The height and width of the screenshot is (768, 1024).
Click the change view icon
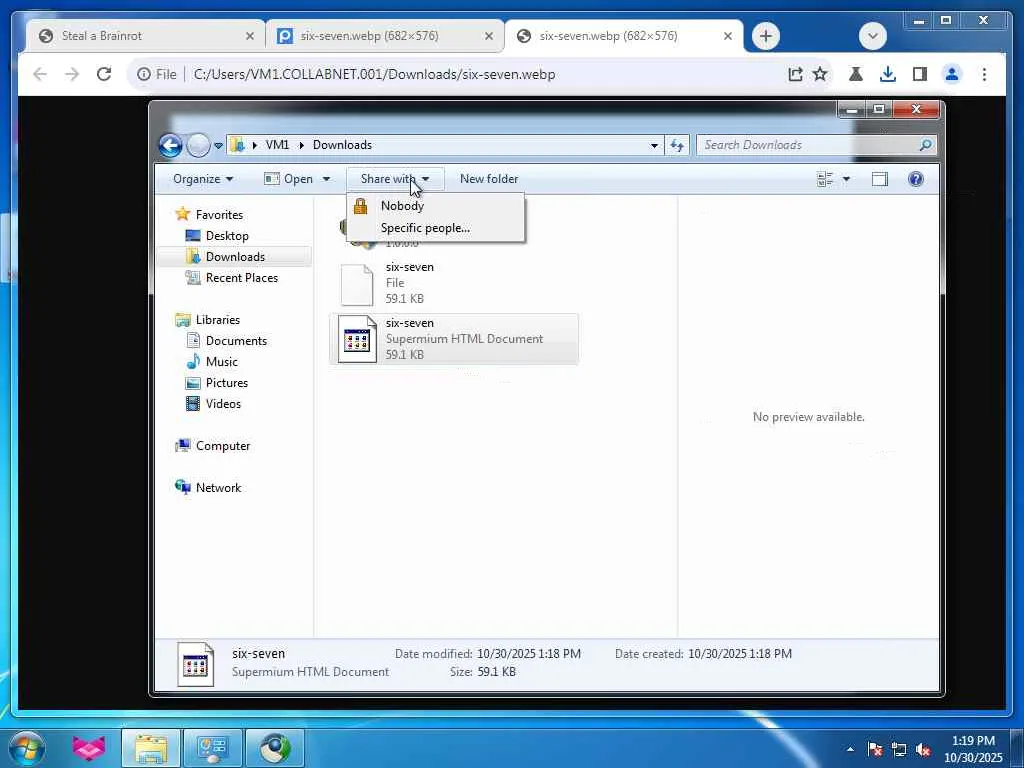click(825, 179)
